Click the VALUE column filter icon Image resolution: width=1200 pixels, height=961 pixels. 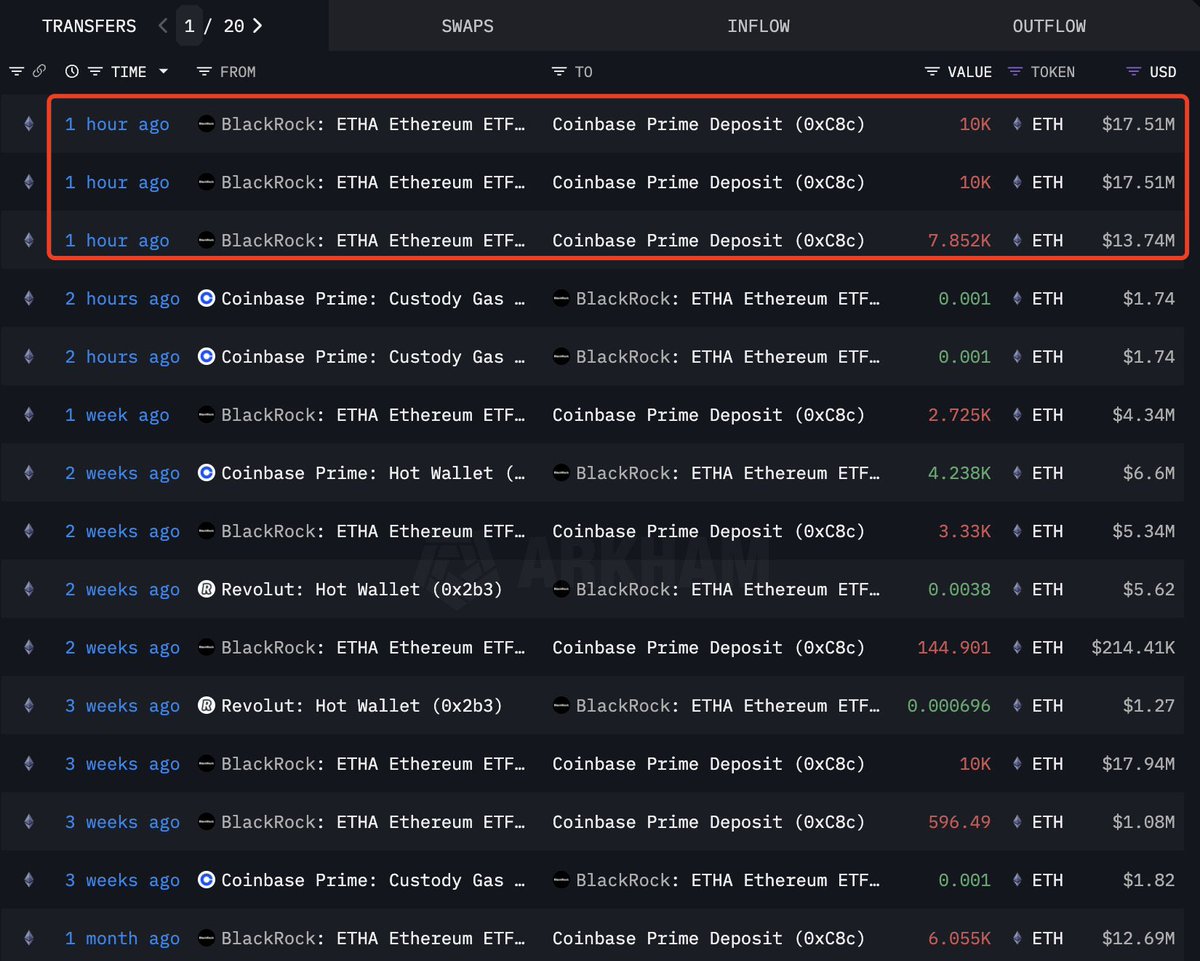(930, 72)
